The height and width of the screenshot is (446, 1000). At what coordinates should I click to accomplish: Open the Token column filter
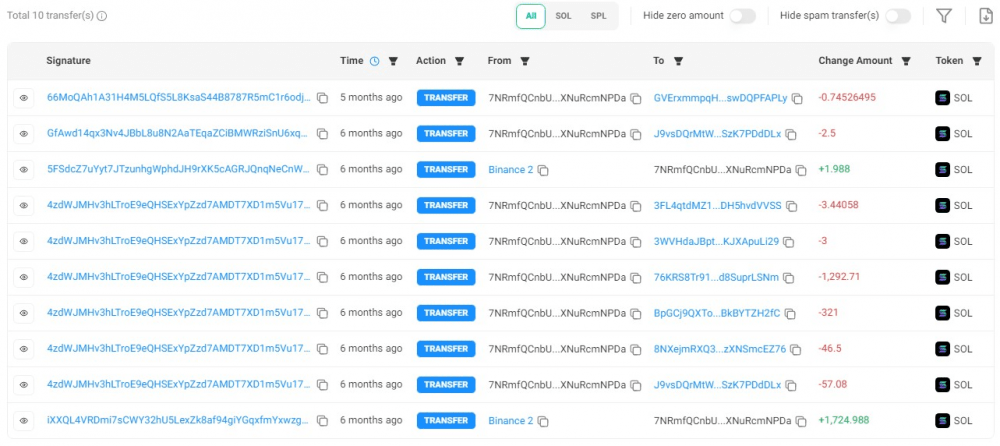tap(976, 61)
